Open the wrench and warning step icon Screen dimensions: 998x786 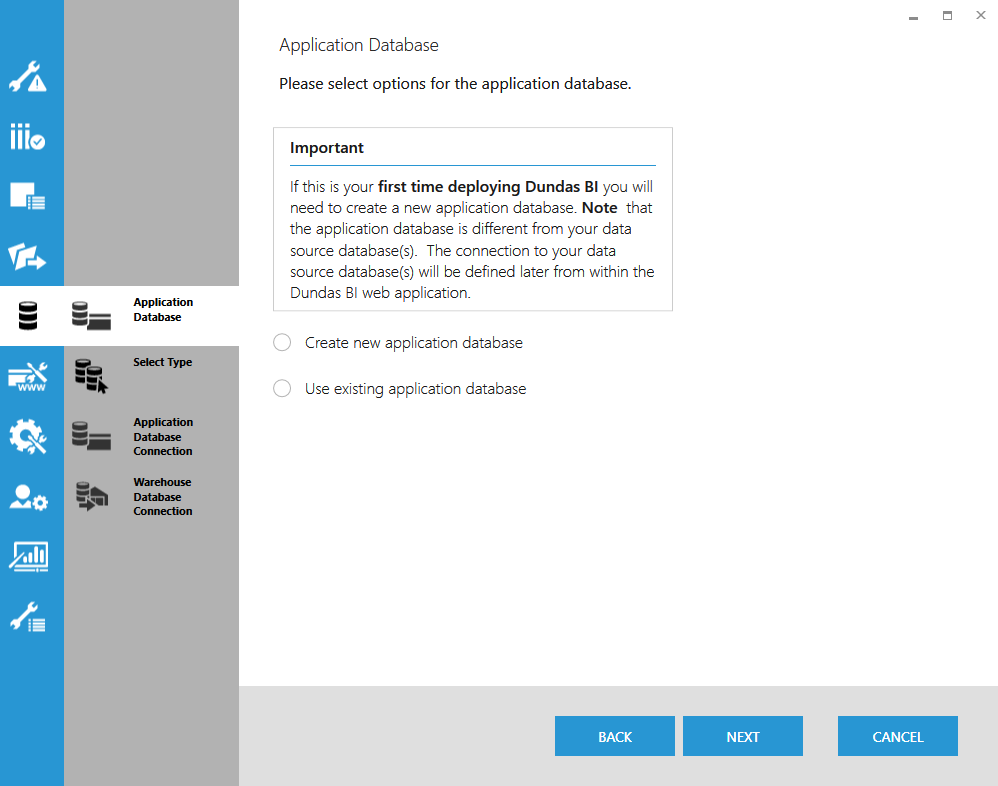[28, 77]
